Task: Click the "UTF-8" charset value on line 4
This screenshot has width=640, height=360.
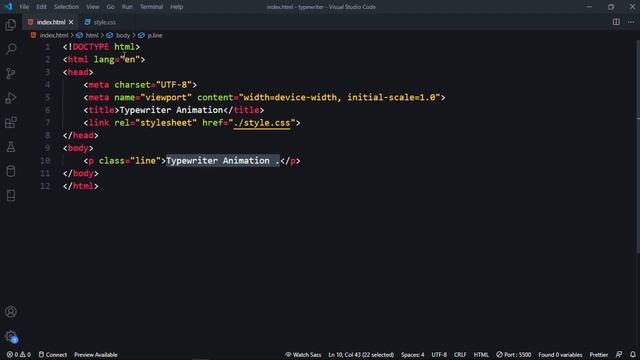Action: (174, 85)
